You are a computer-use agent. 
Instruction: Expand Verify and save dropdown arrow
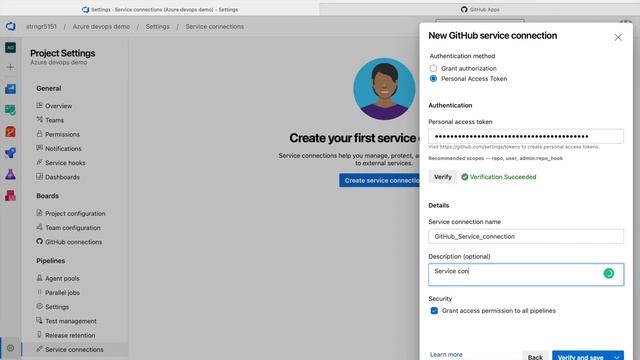click(616, 357)
